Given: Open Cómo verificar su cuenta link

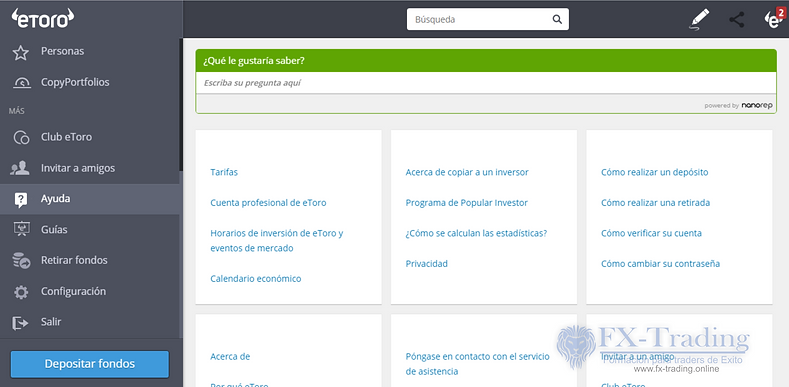Looking at the screenshot, I should click(652, 233).
